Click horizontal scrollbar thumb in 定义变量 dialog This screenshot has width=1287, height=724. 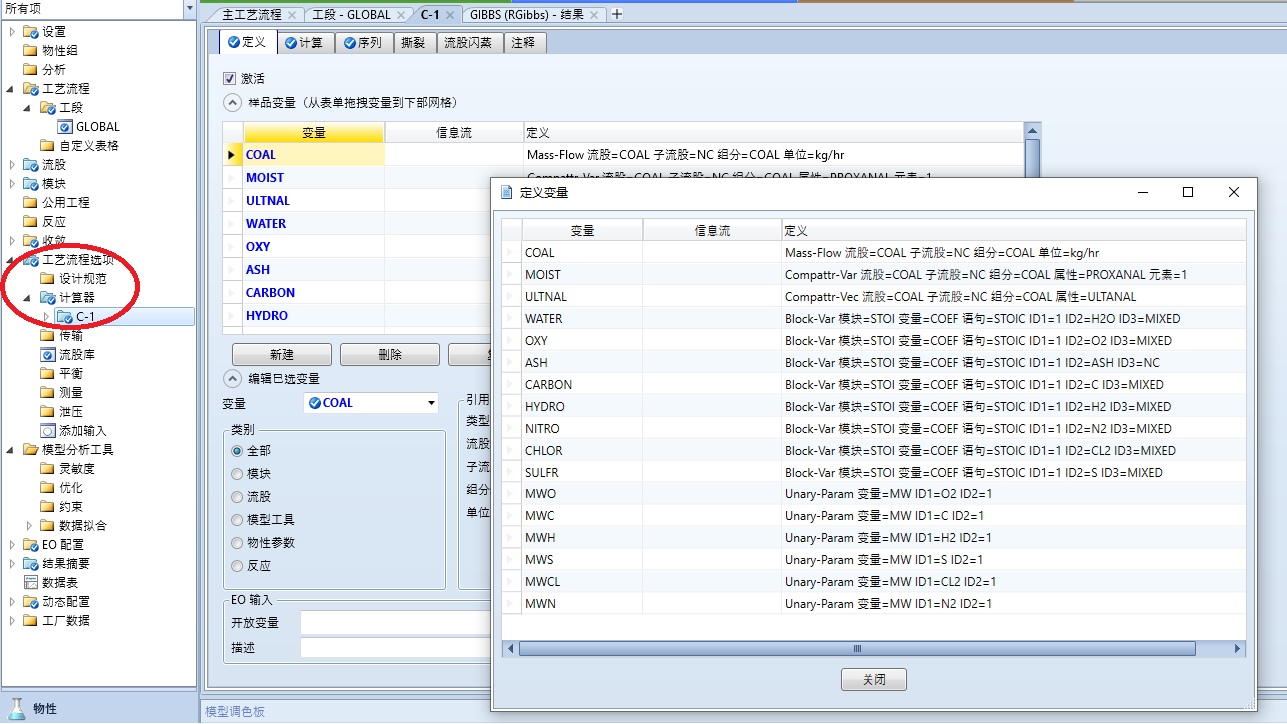point(857,649)
